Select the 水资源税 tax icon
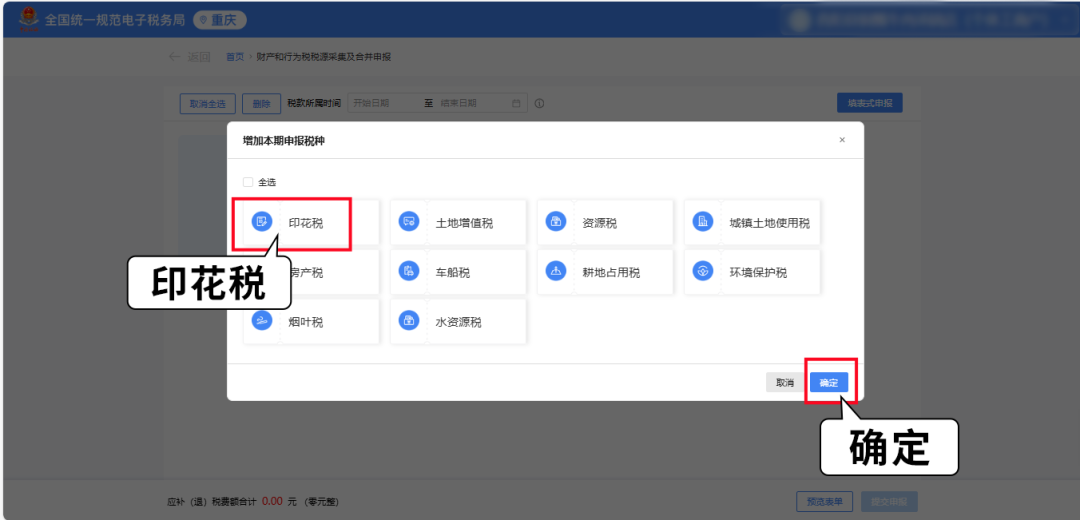This screenshot has height=520, width=1080. [408, 320]
